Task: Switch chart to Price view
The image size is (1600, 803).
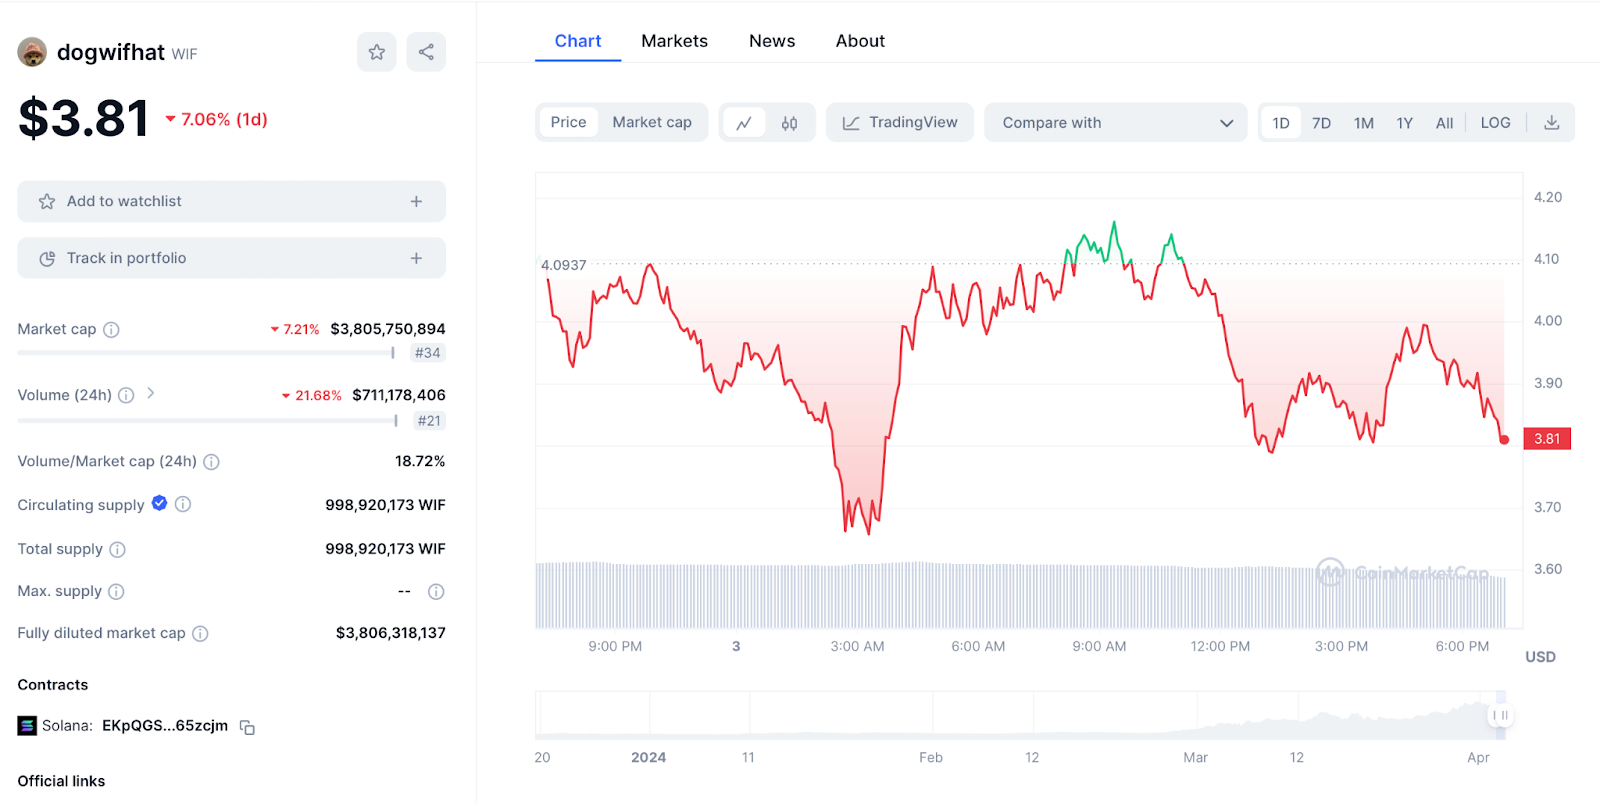Action: coord(569,123)
